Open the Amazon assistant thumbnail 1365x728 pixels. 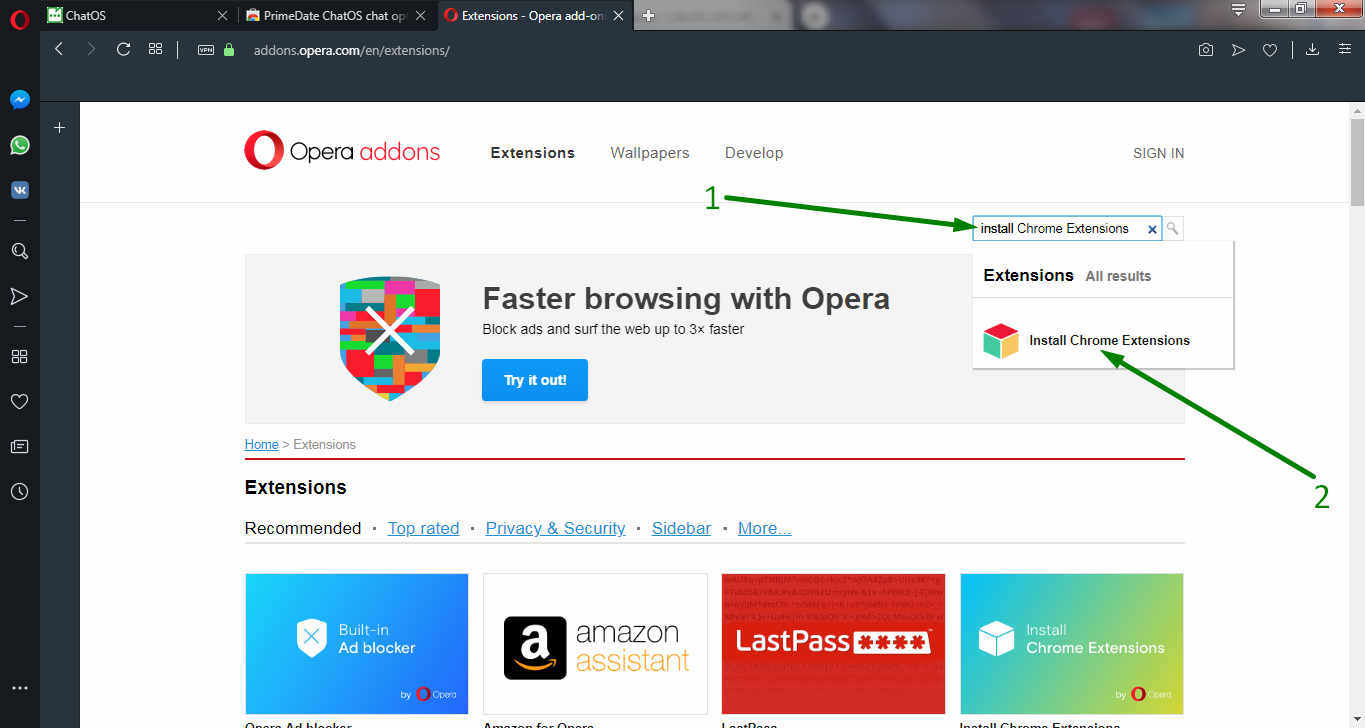tap(595, 643)
